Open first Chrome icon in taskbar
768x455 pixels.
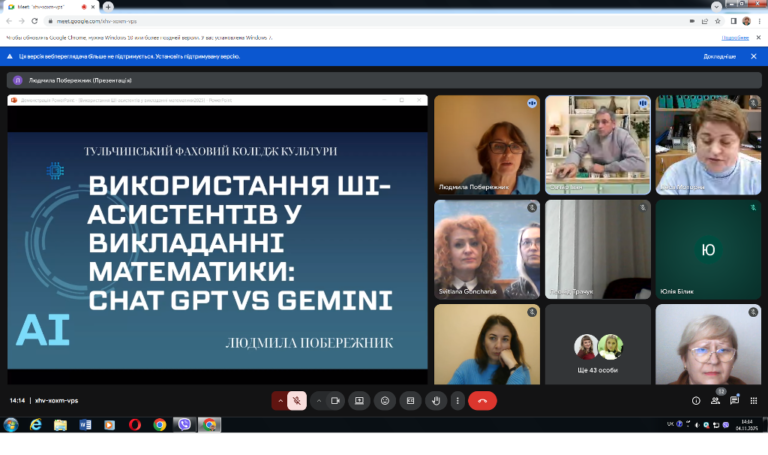pyautogui.click(x=160, y=425)
